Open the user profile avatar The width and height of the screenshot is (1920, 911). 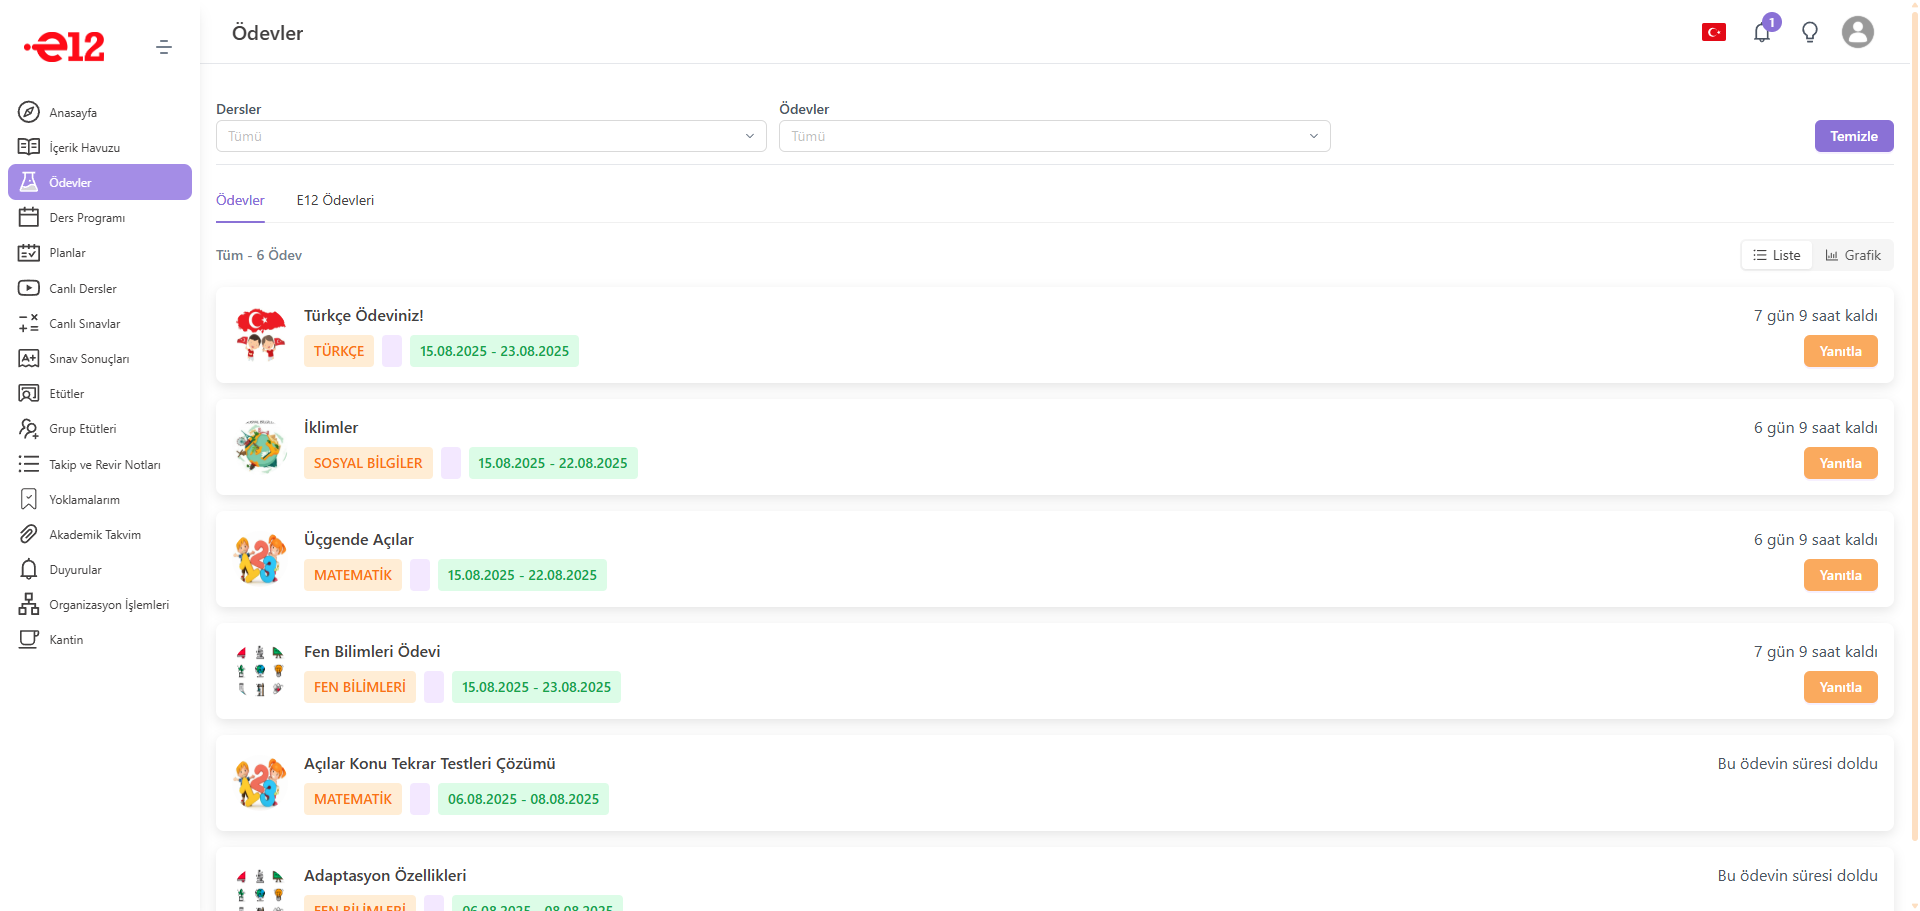1857,32
